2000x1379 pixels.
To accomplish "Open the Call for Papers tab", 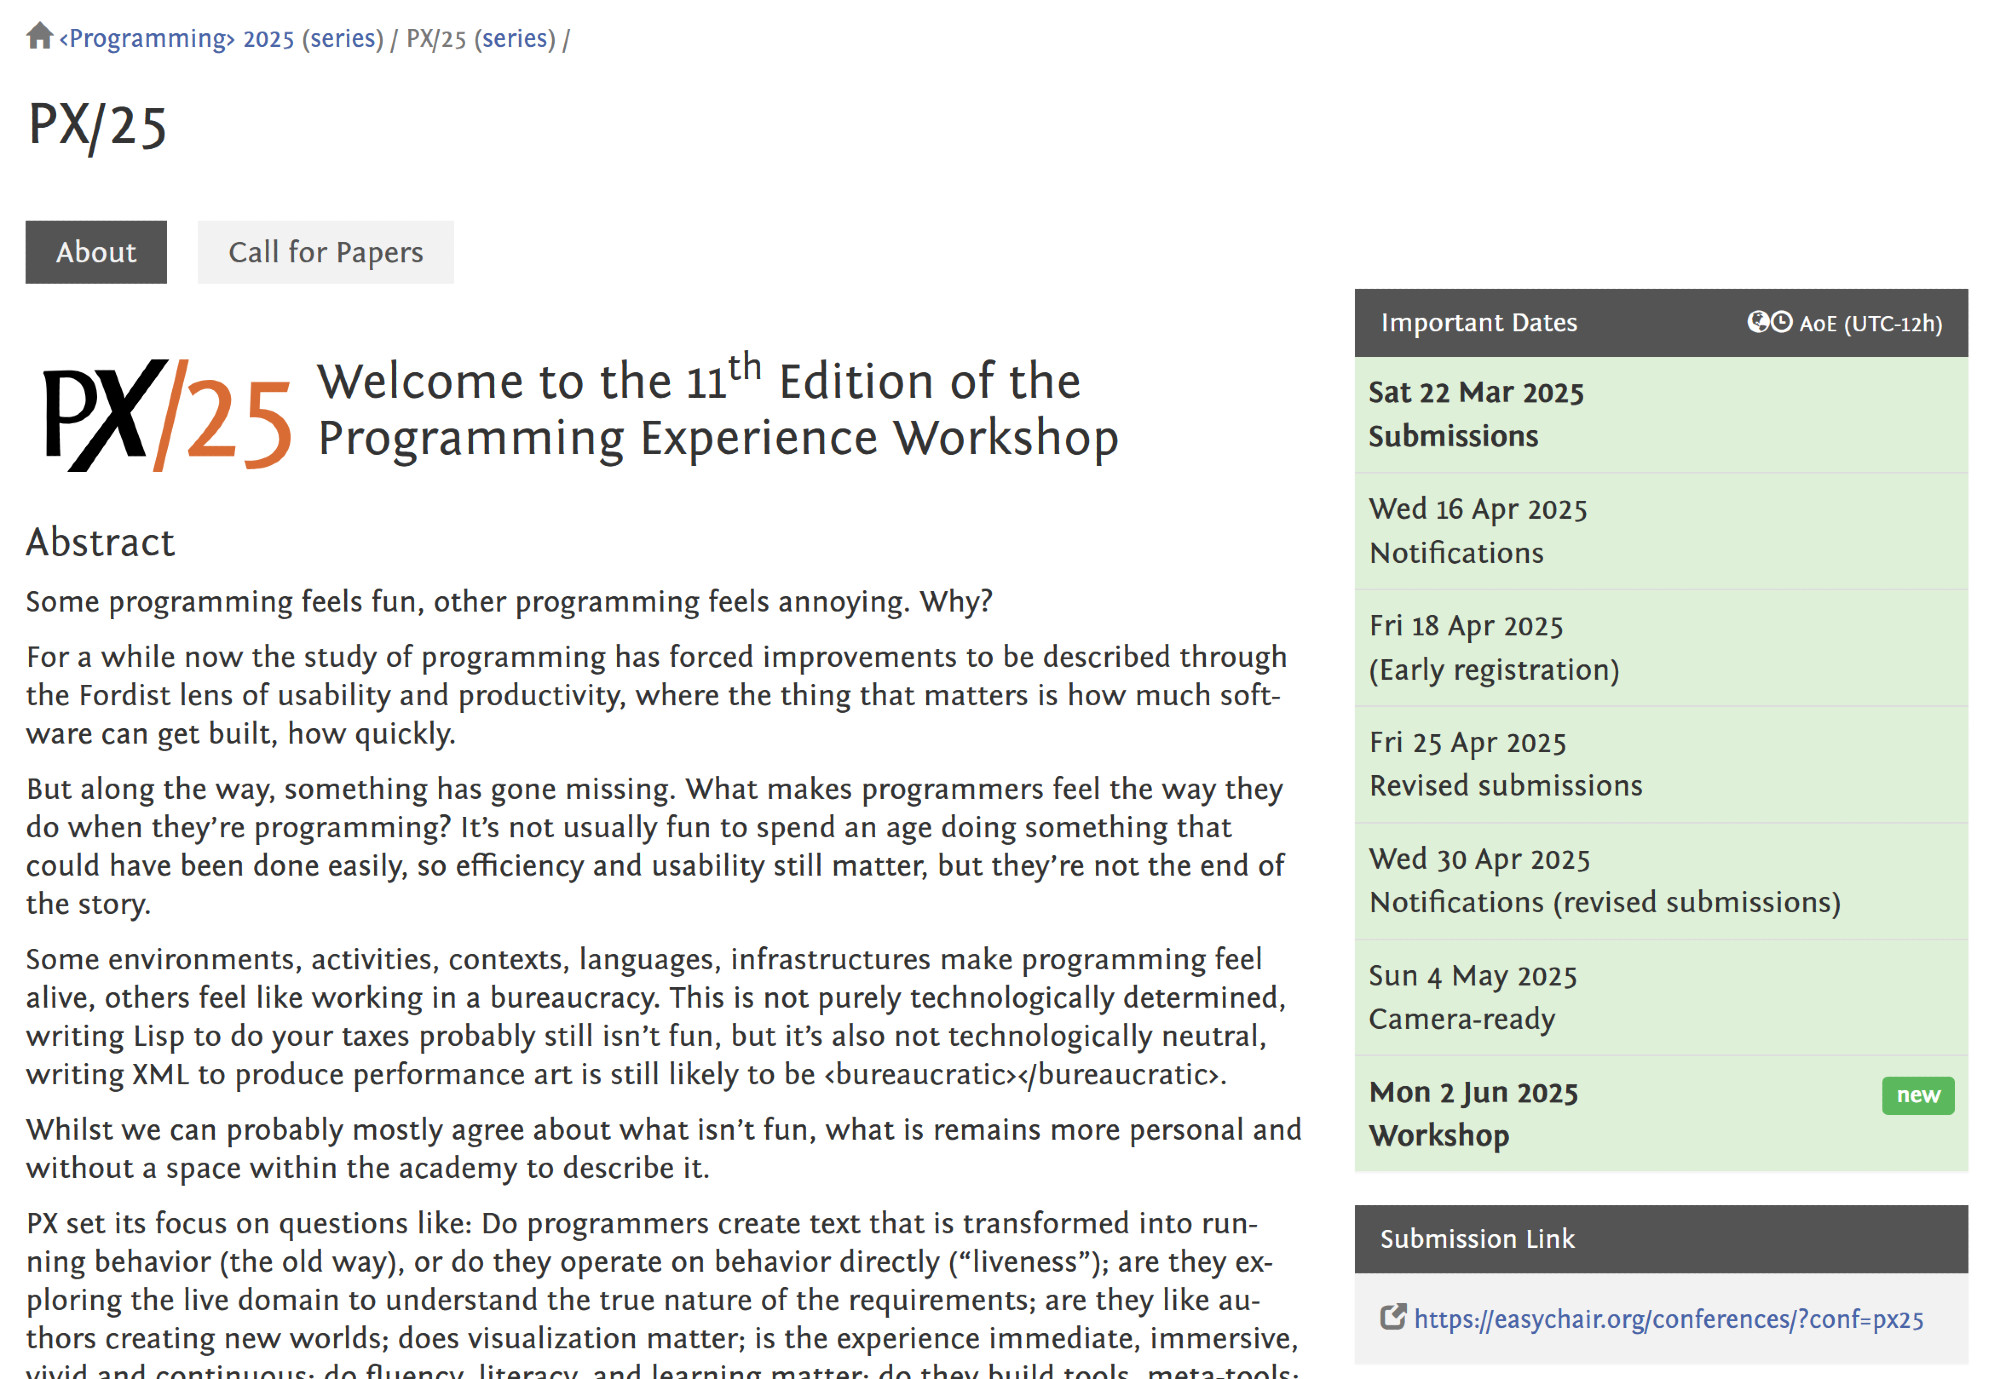I will (325, 252).
